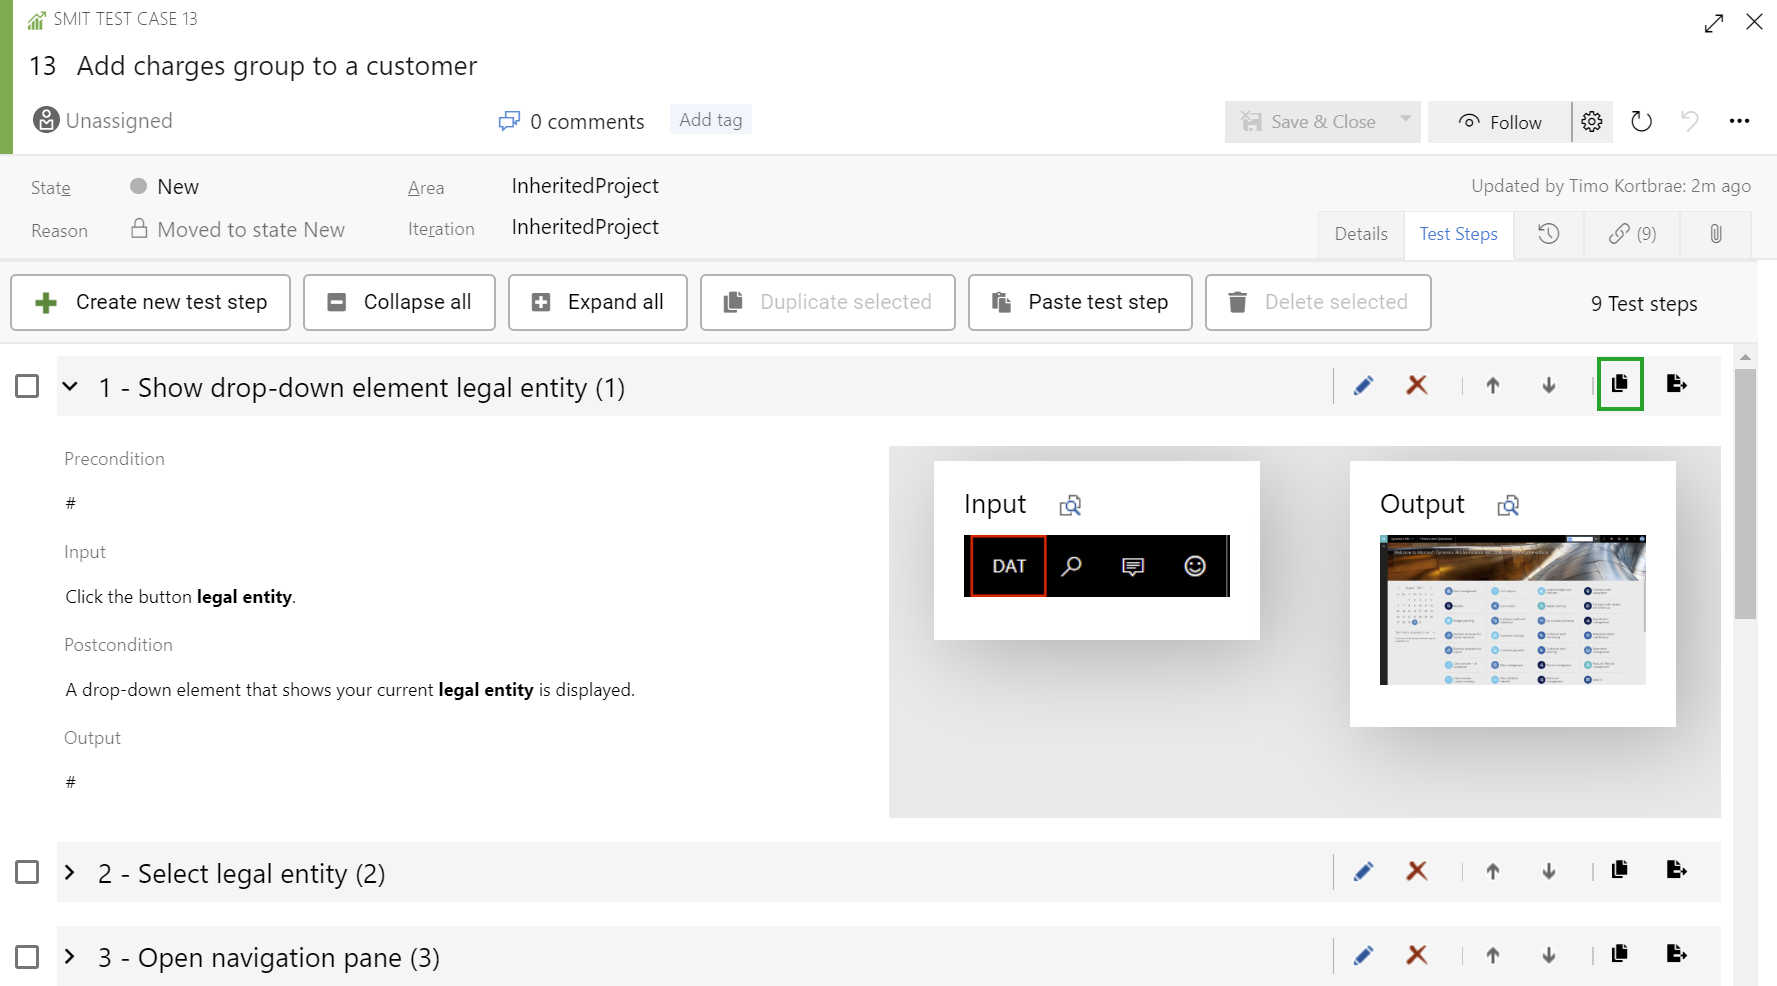Open the Output screenshot thumbnail
Screen dimensions: 1777x986
[x=1512, y=610]
